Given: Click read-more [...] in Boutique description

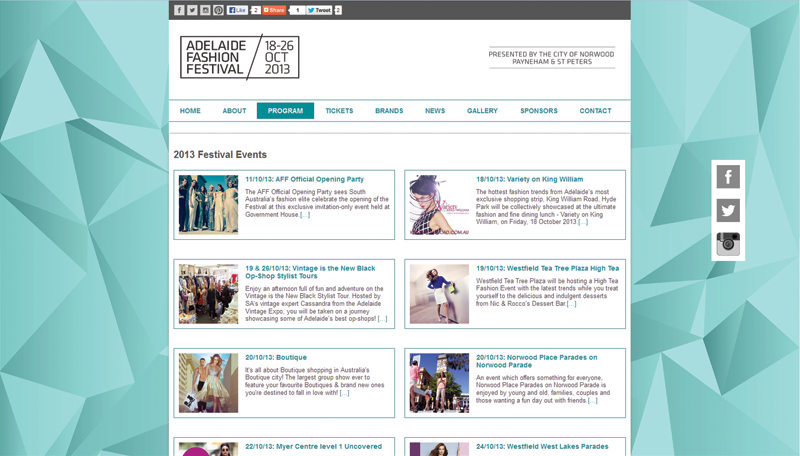Looking at the screenshot, I should (x=344, y=393).
